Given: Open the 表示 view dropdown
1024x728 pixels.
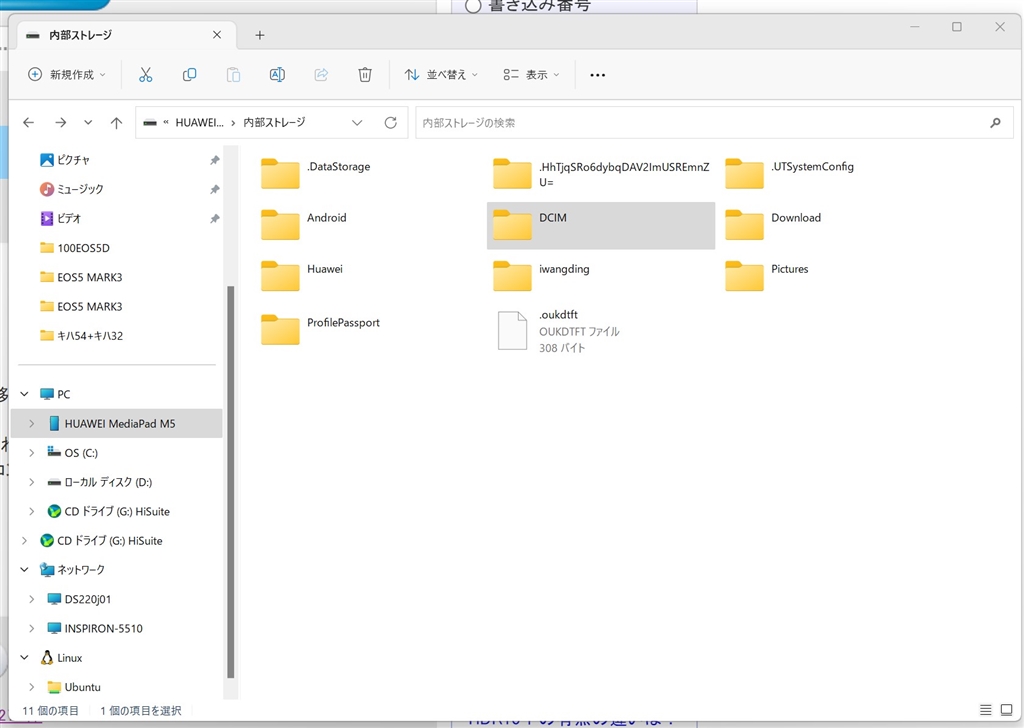Looking at the screenshot, I should pyautogui.click(x=532, y=74).
